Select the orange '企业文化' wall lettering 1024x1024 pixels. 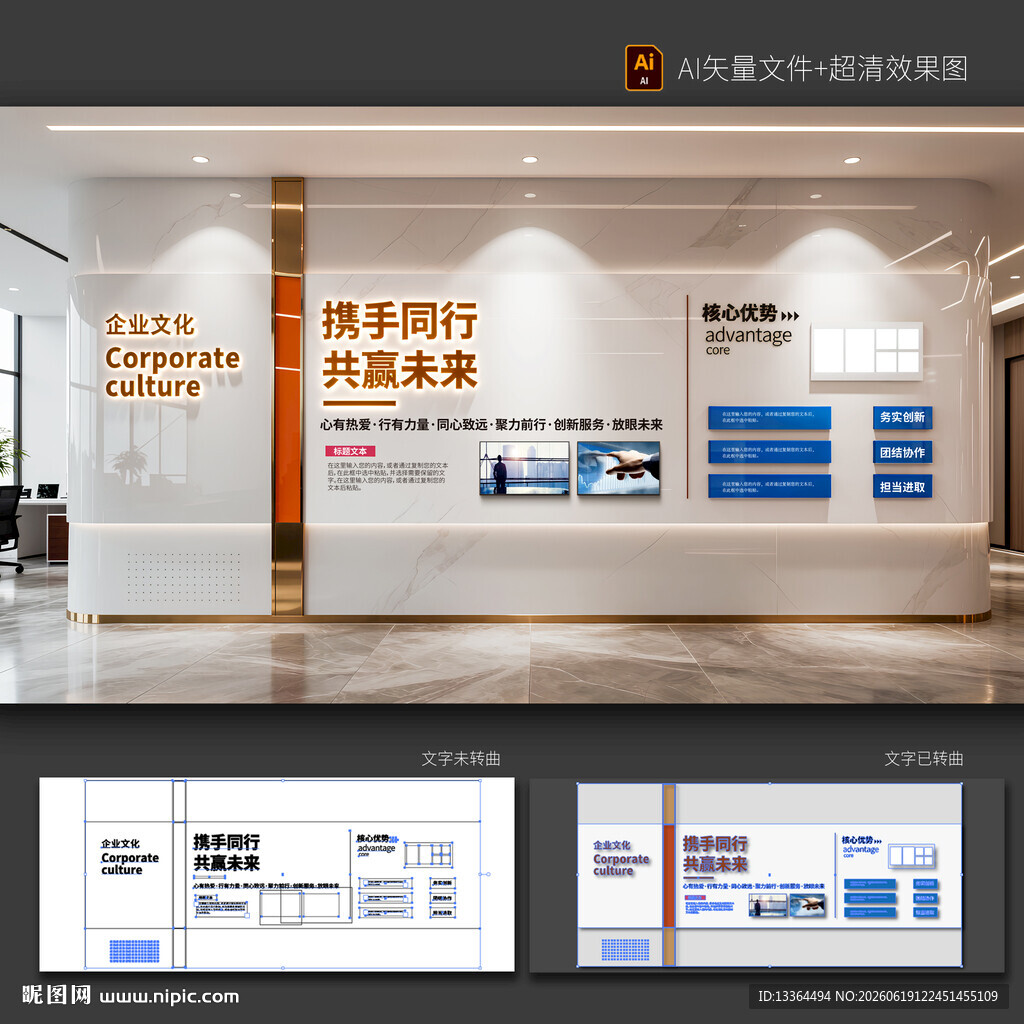pos(150,325)
